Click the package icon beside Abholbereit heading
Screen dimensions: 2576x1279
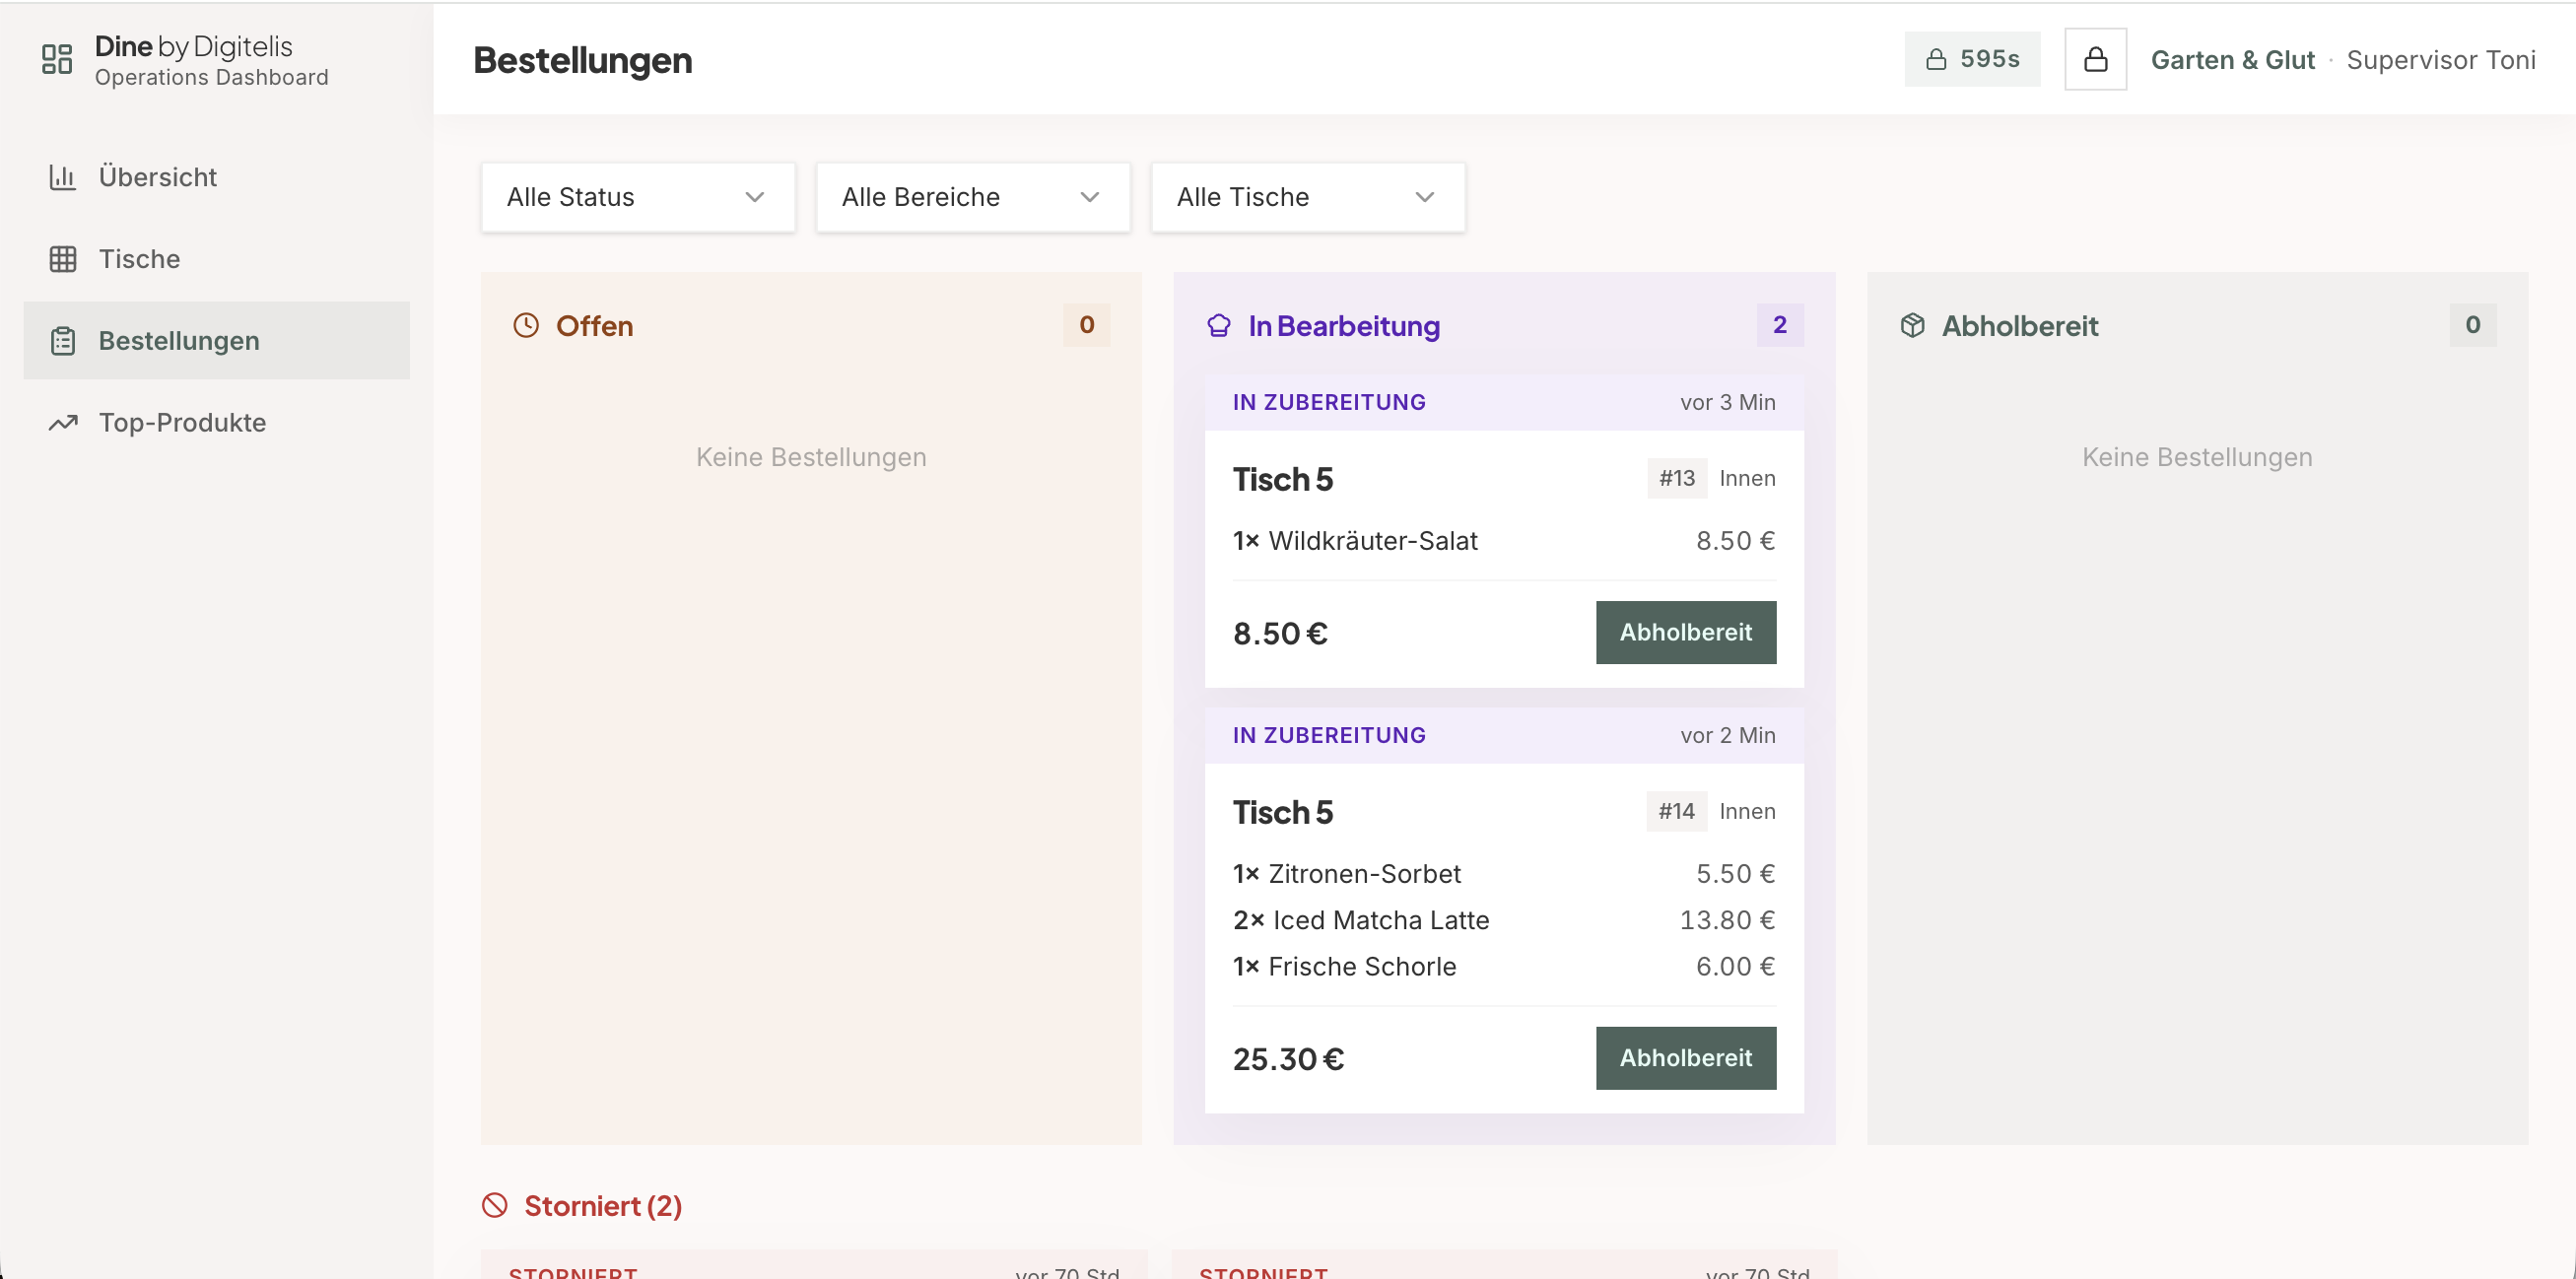[1912, 326]
